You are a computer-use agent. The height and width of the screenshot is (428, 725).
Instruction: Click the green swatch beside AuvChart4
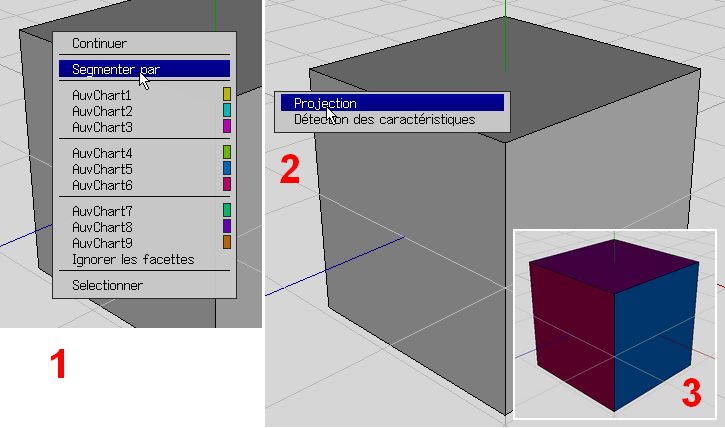(x=227, y=152)
